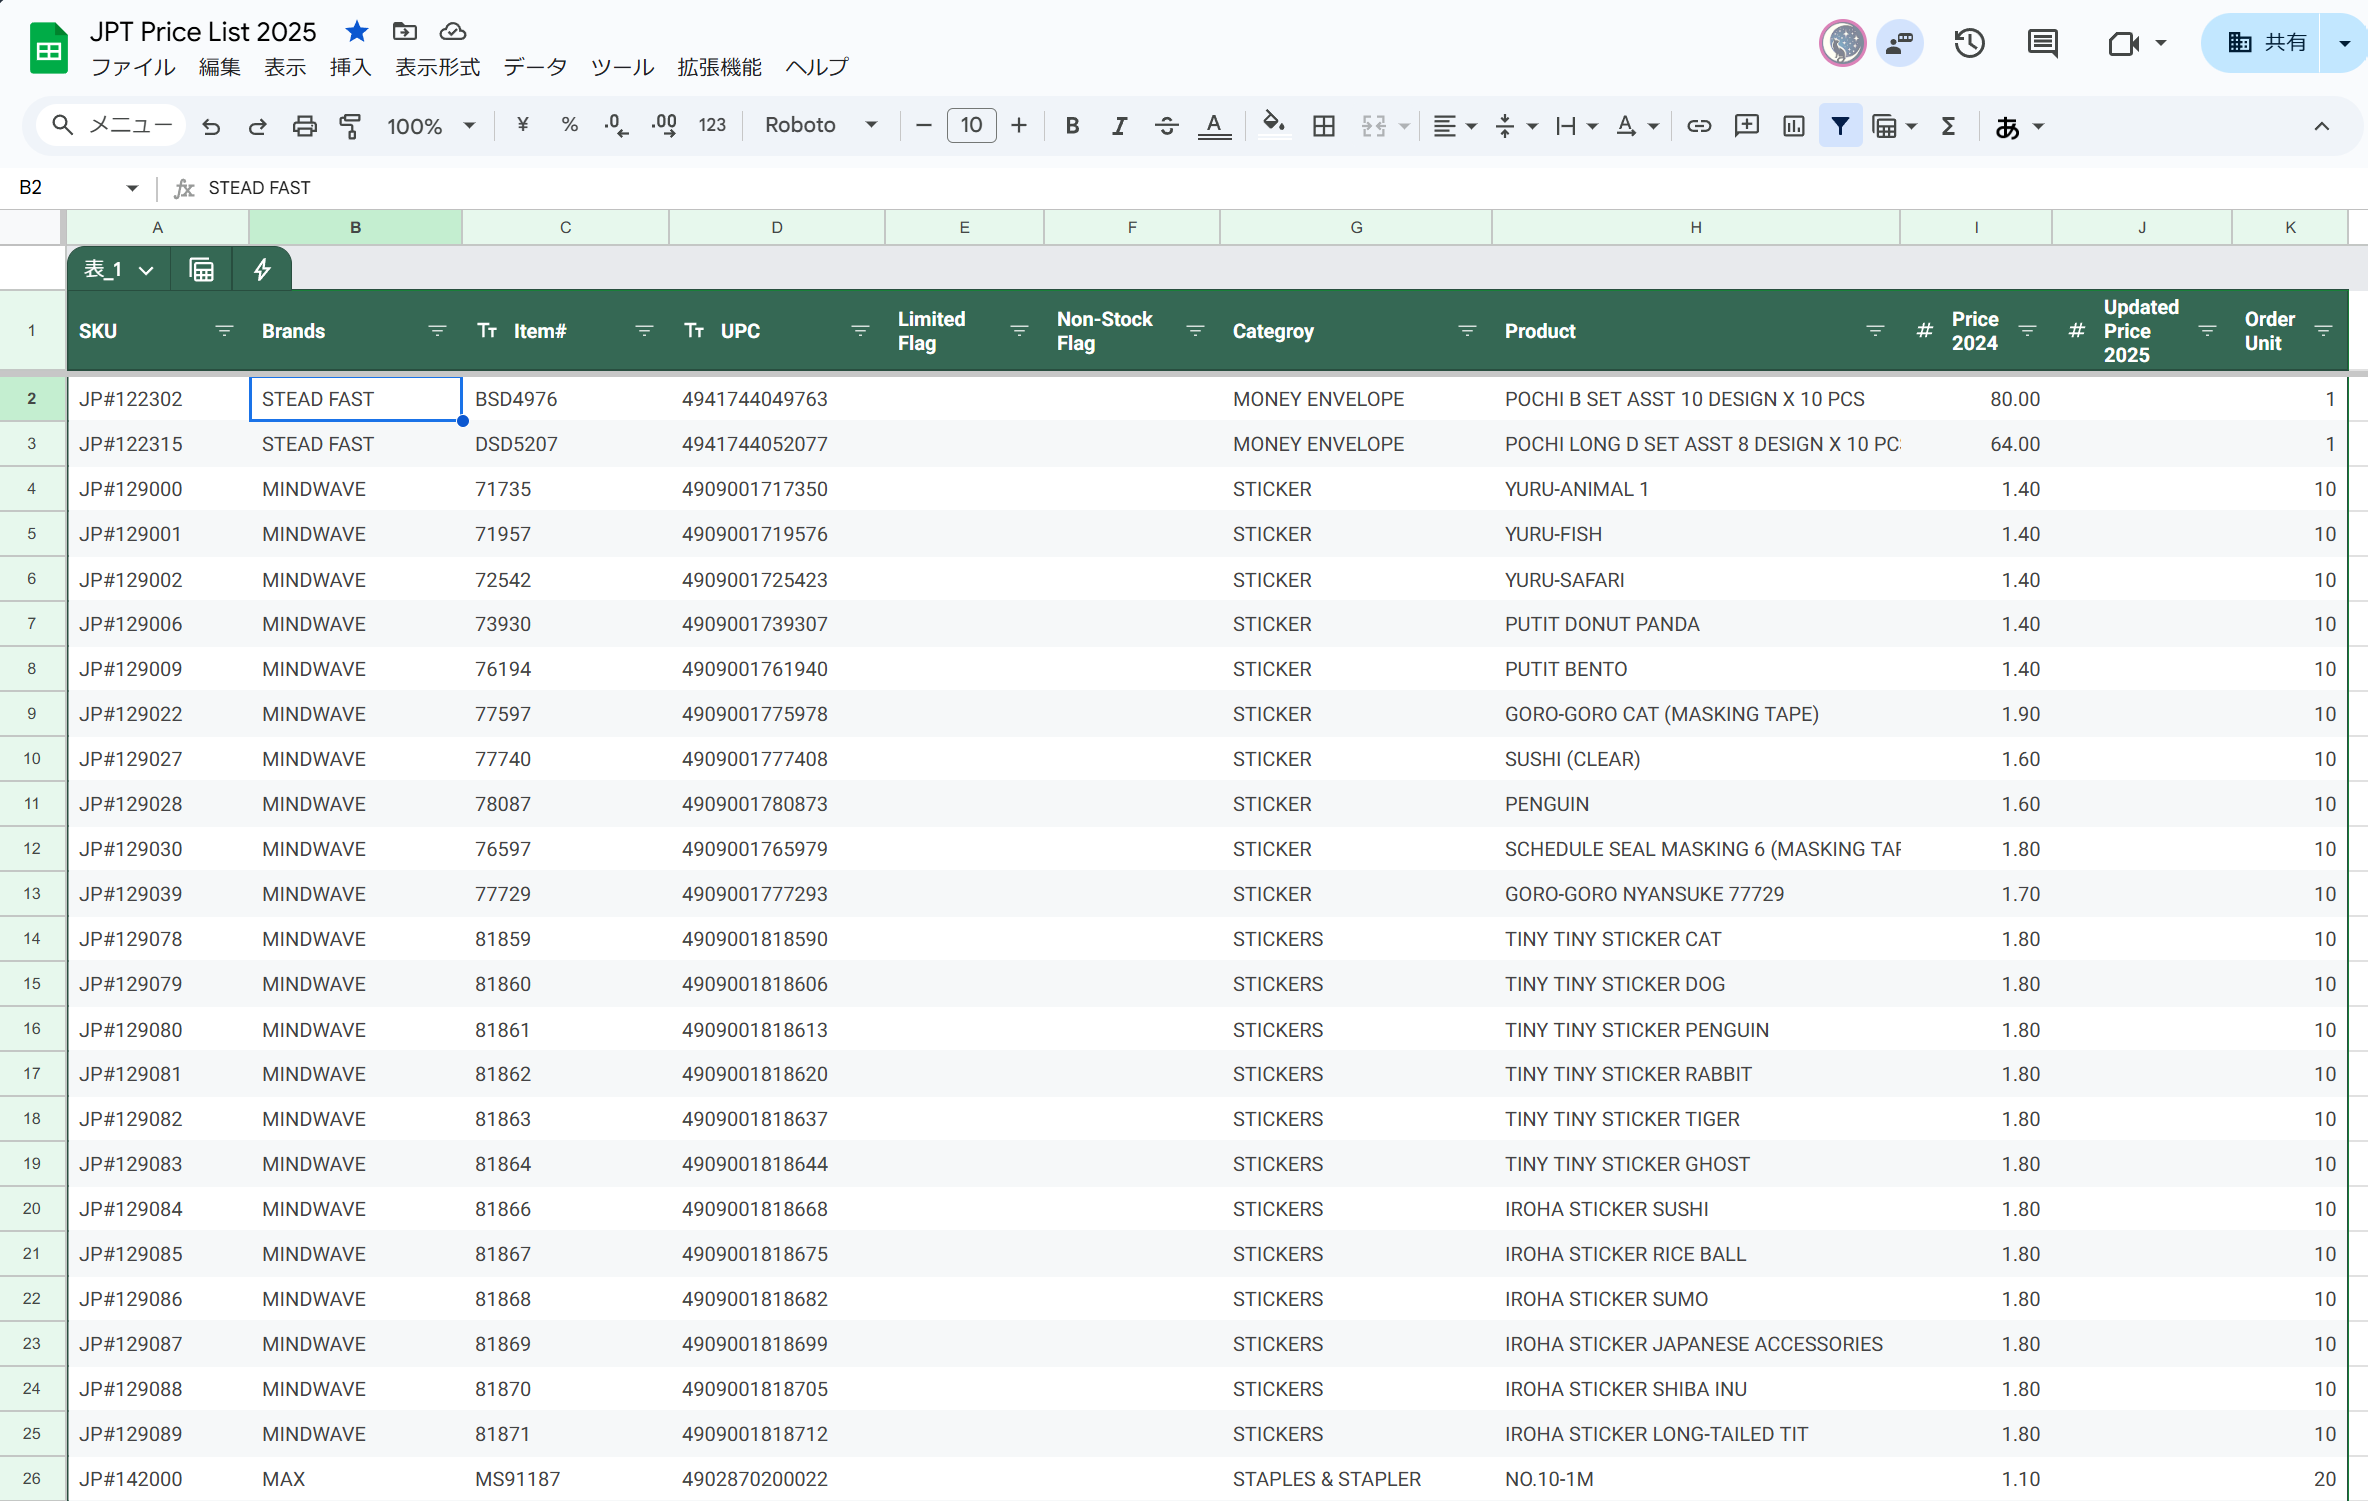Open the データ menu
Viewport: 2368px width, 1501px height.
coord(535,67)
